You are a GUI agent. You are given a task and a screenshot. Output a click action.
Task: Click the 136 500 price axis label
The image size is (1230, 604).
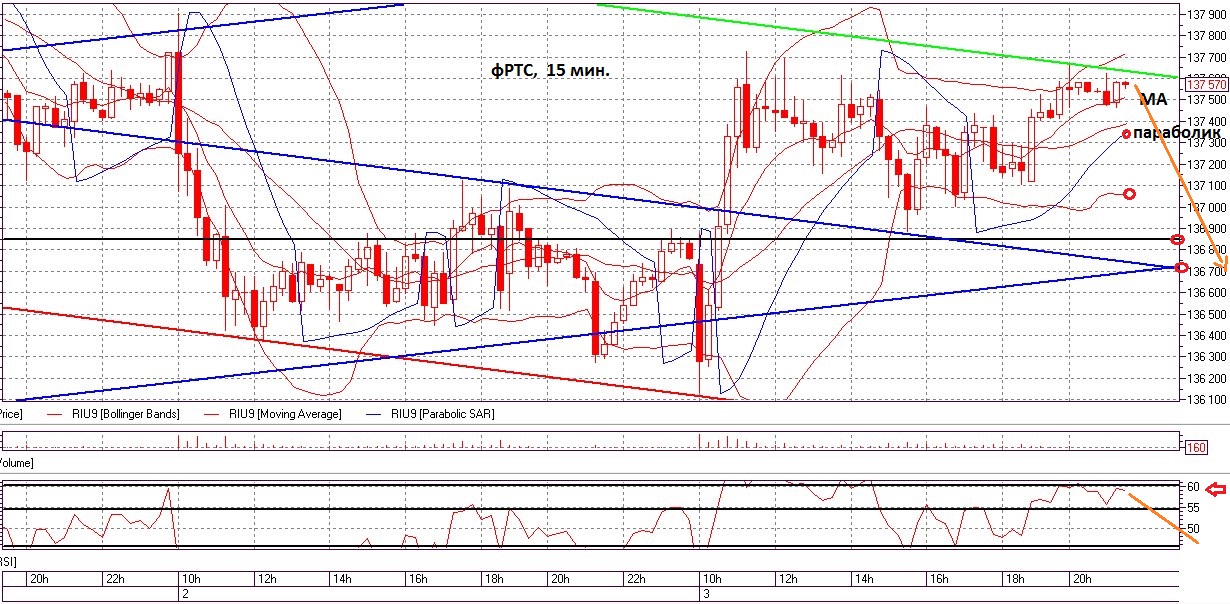(x=1205, y=314)
